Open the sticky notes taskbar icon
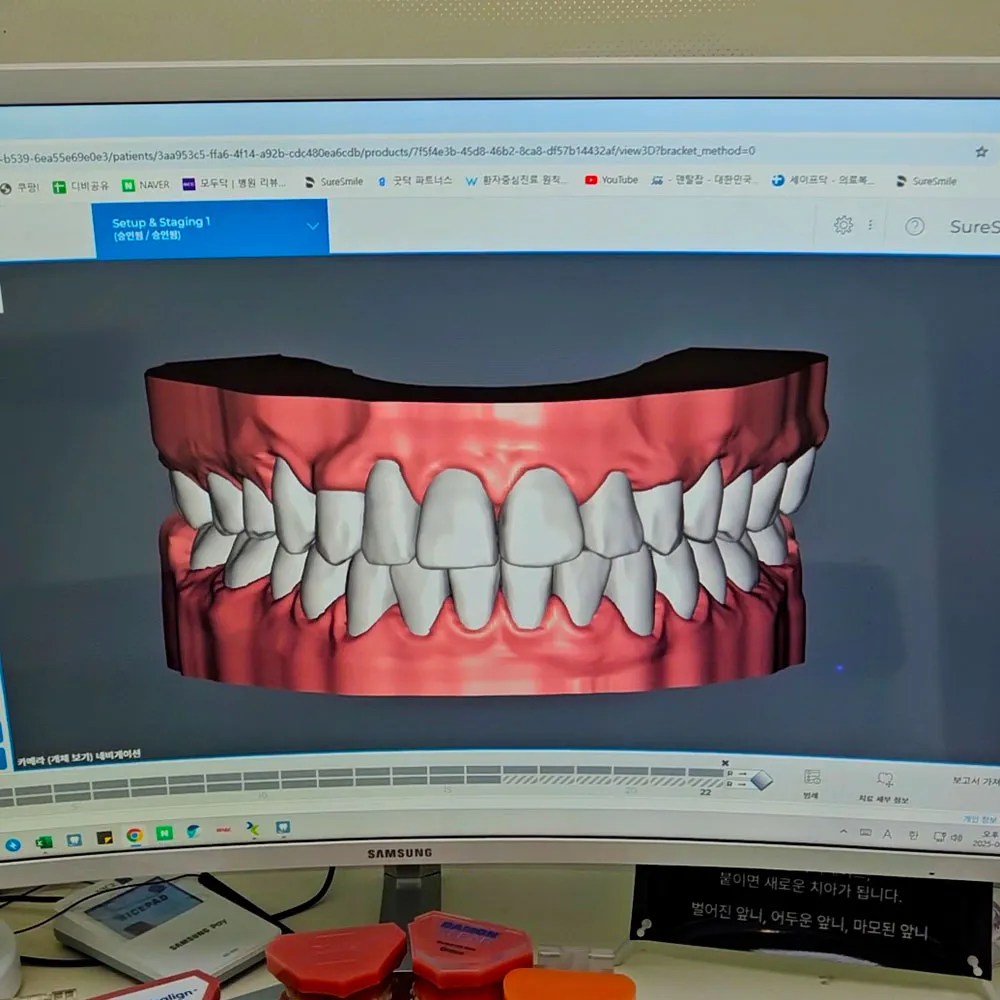 click(x=104, y=838)
